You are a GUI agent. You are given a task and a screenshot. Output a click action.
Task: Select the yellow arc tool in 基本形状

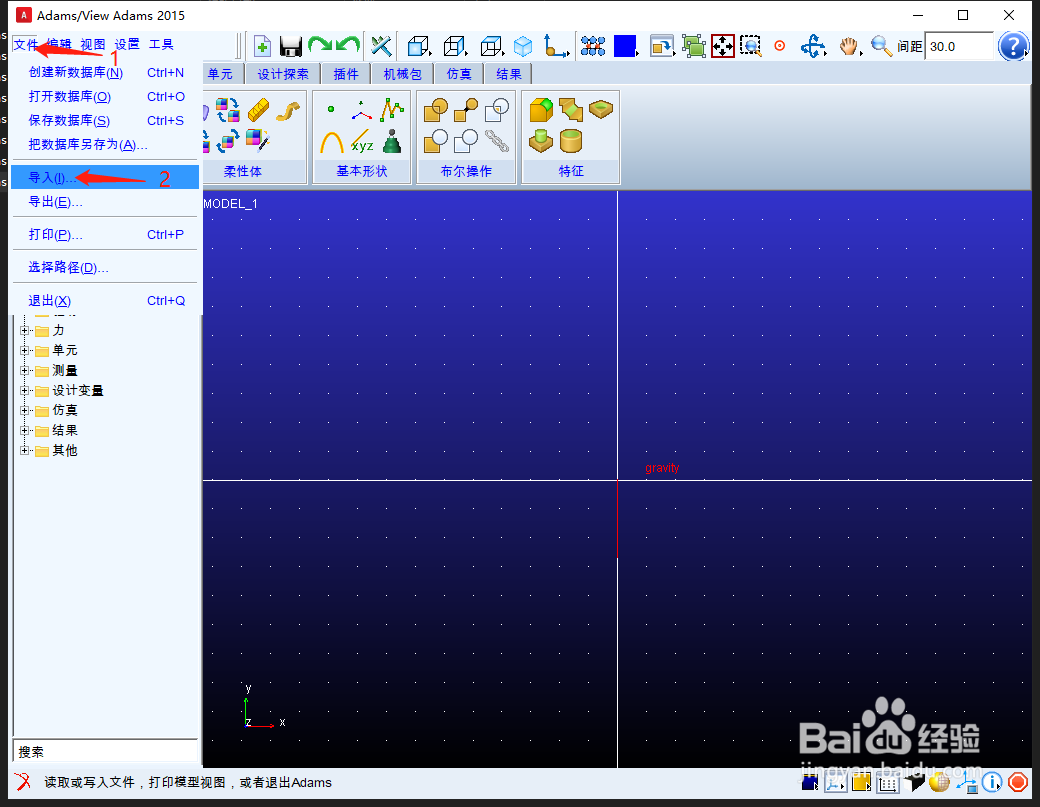pyautogui.click(x=331, y=141)
